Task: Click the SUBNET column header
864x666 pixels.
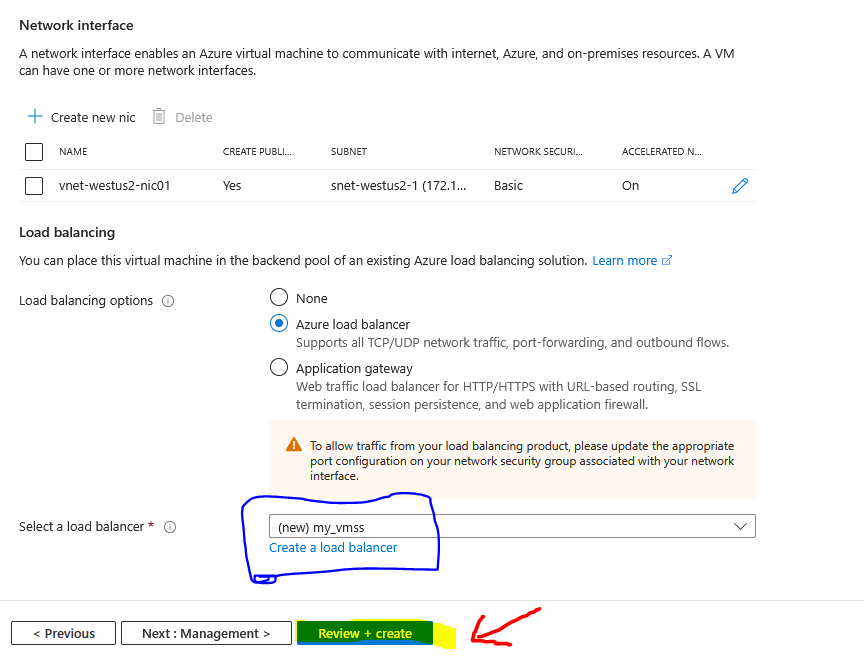Action: click(x=348, y=151)
